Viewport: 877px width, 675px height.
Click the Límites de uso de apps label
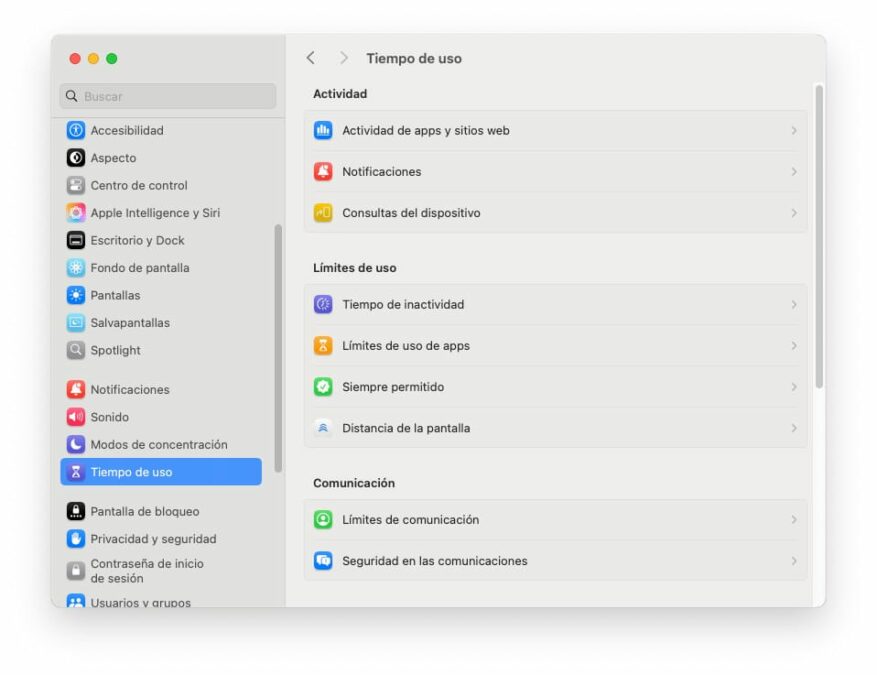click(x=406, y=346)
